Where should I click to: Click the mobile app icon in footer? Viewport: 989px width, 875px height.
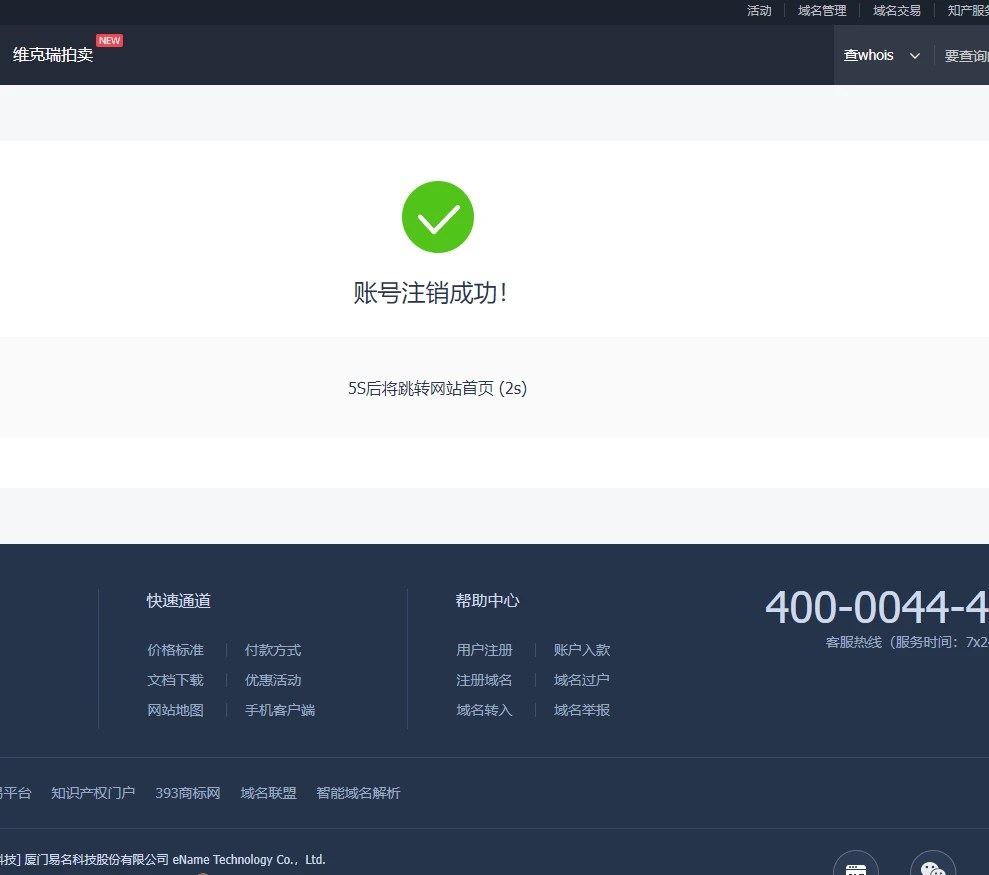856,865
